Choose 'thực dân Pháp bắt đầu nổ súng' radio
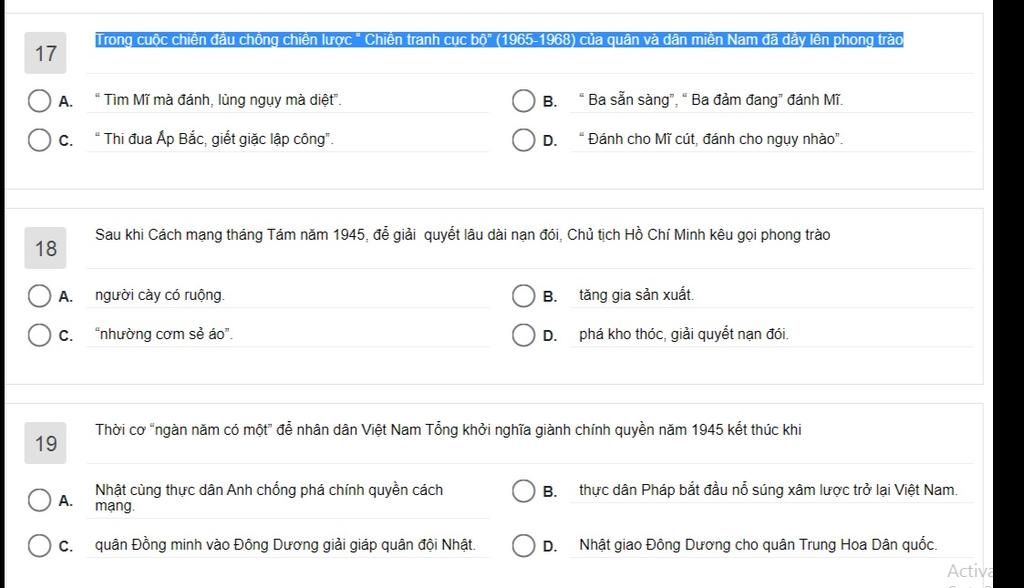 click(523, 491)
